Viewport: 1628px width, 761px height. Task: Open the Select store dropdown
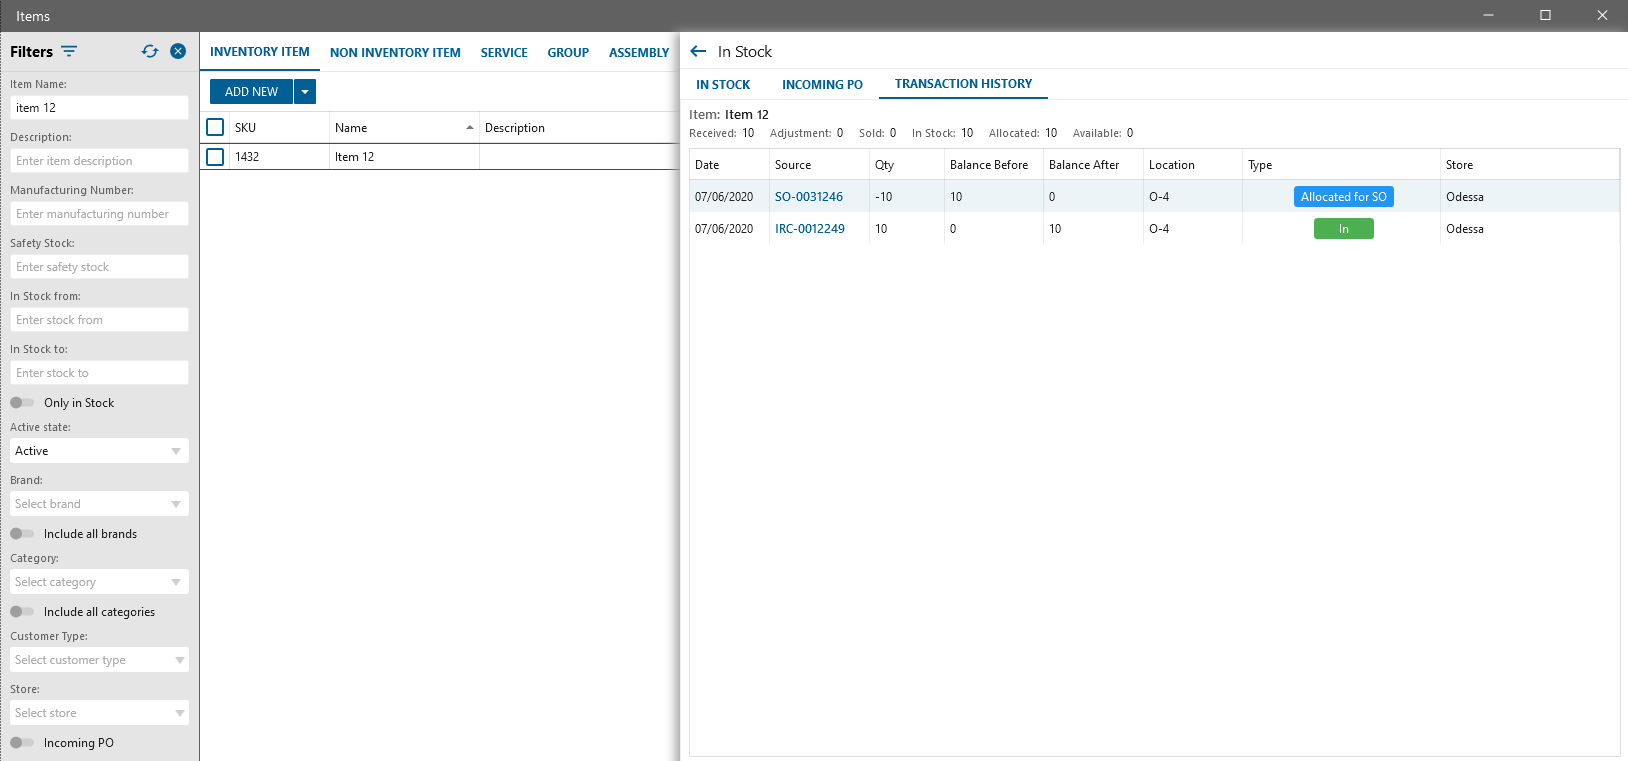99,713
